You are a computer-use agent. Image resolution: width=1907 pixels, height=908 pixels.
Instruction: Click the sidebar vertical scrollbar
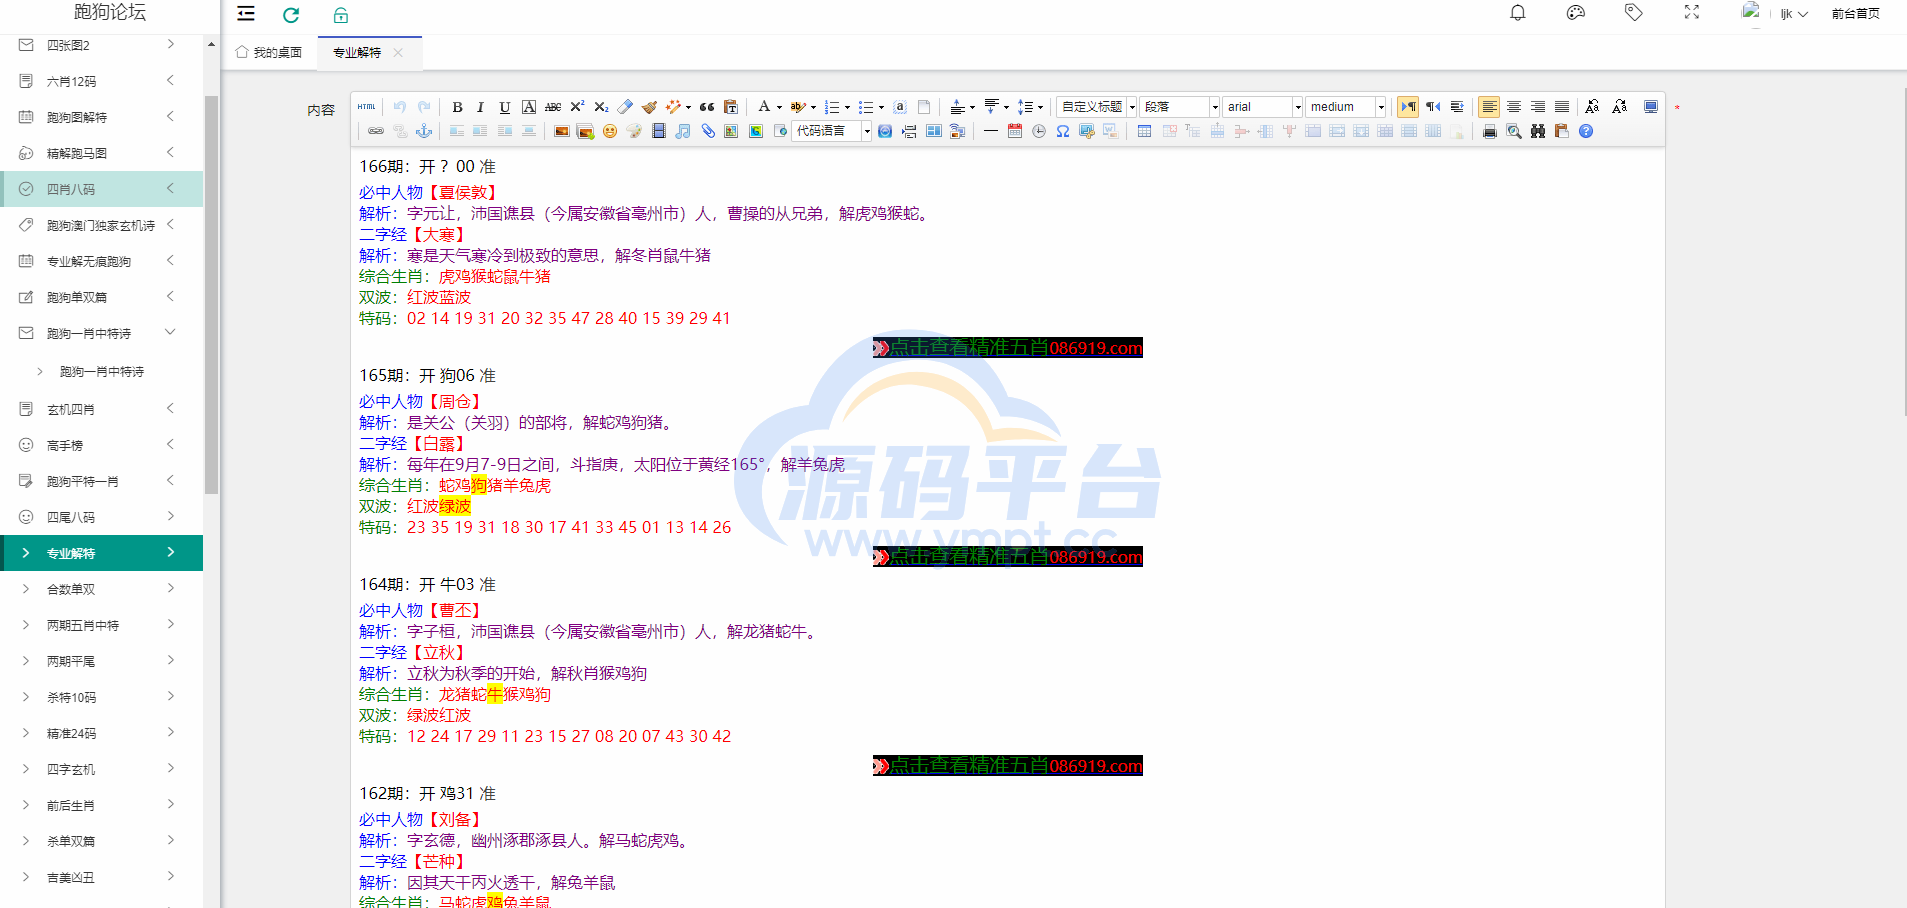pos(211,294)
